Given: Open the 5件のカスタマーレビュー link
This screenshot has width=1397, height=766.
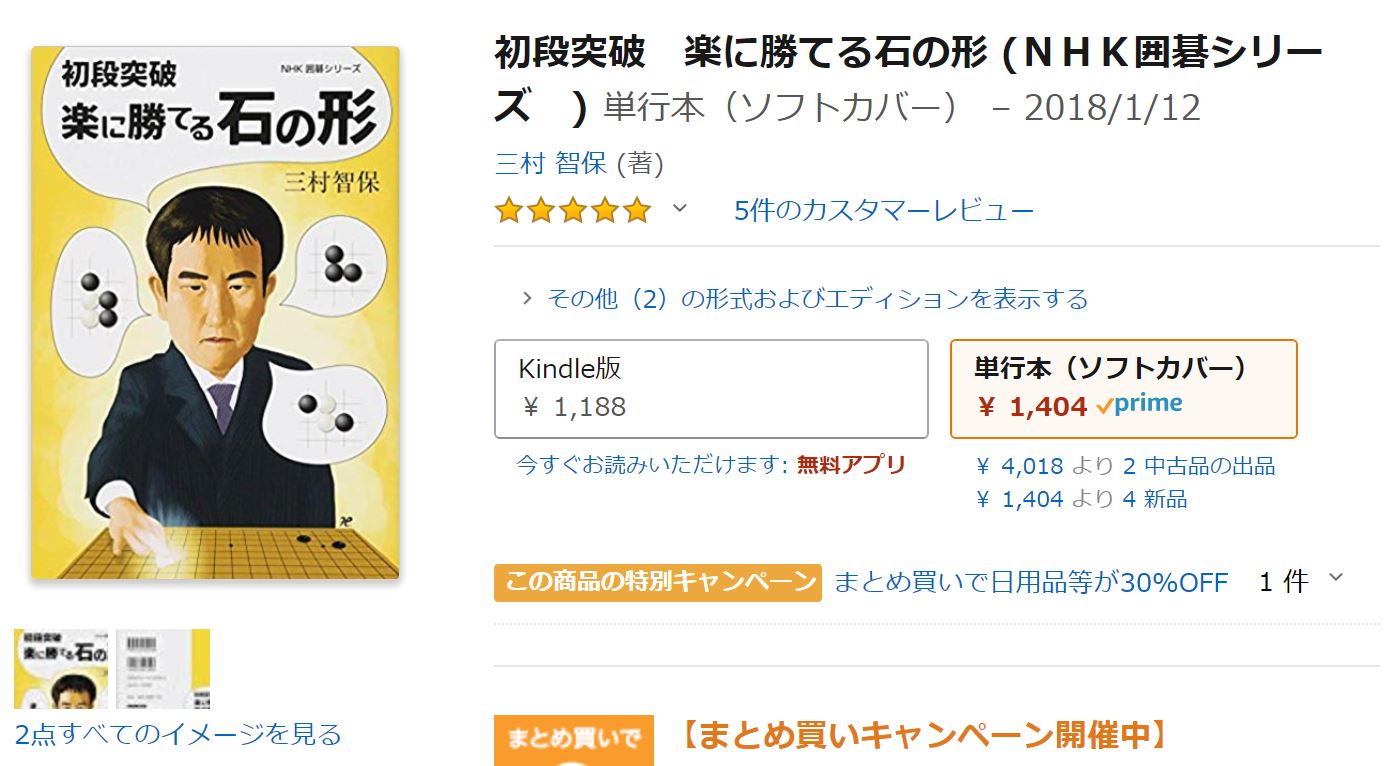Looking at the screenshot, I should pyautogui.click(x=884, y=211).
